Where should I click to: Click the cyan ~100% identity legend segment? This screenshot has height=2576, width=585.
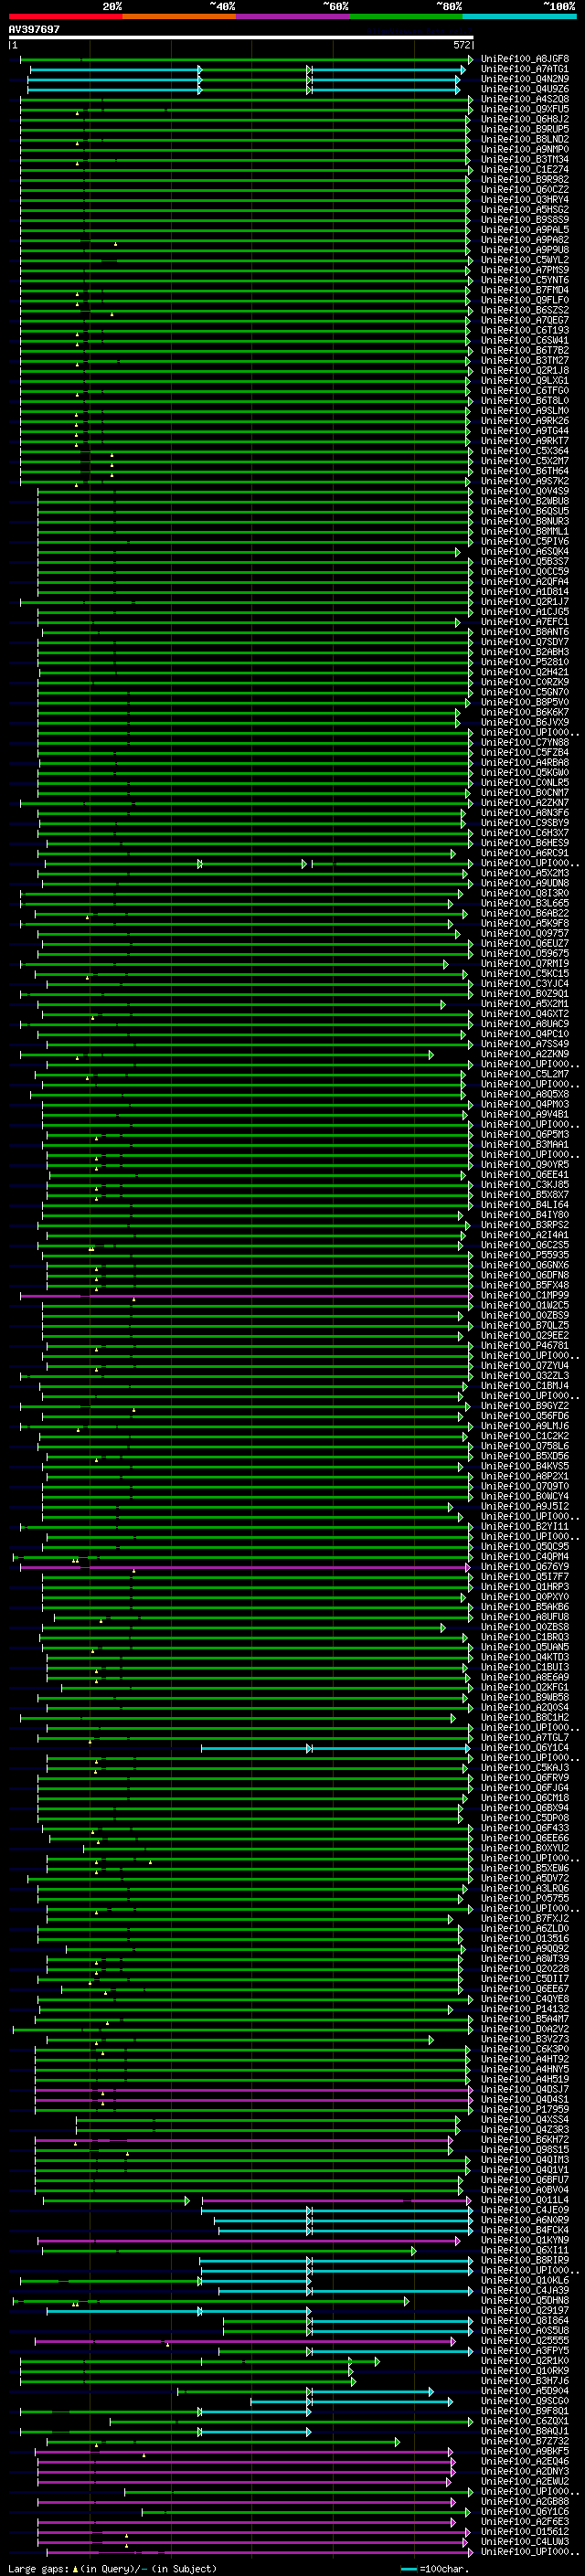coord(519,17)
